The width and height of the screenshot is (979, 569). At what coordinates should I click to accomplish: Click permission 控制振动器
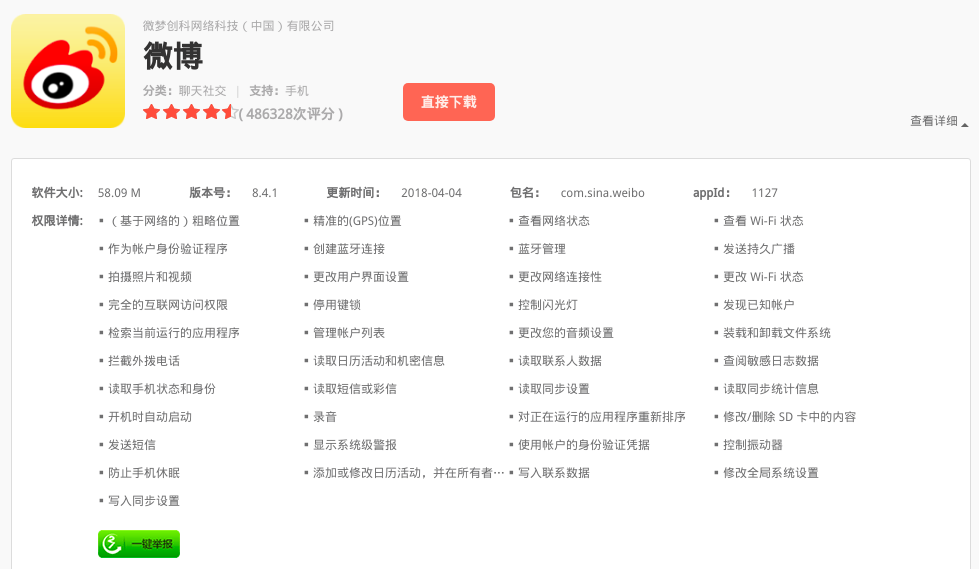click(x=752, y=446)
